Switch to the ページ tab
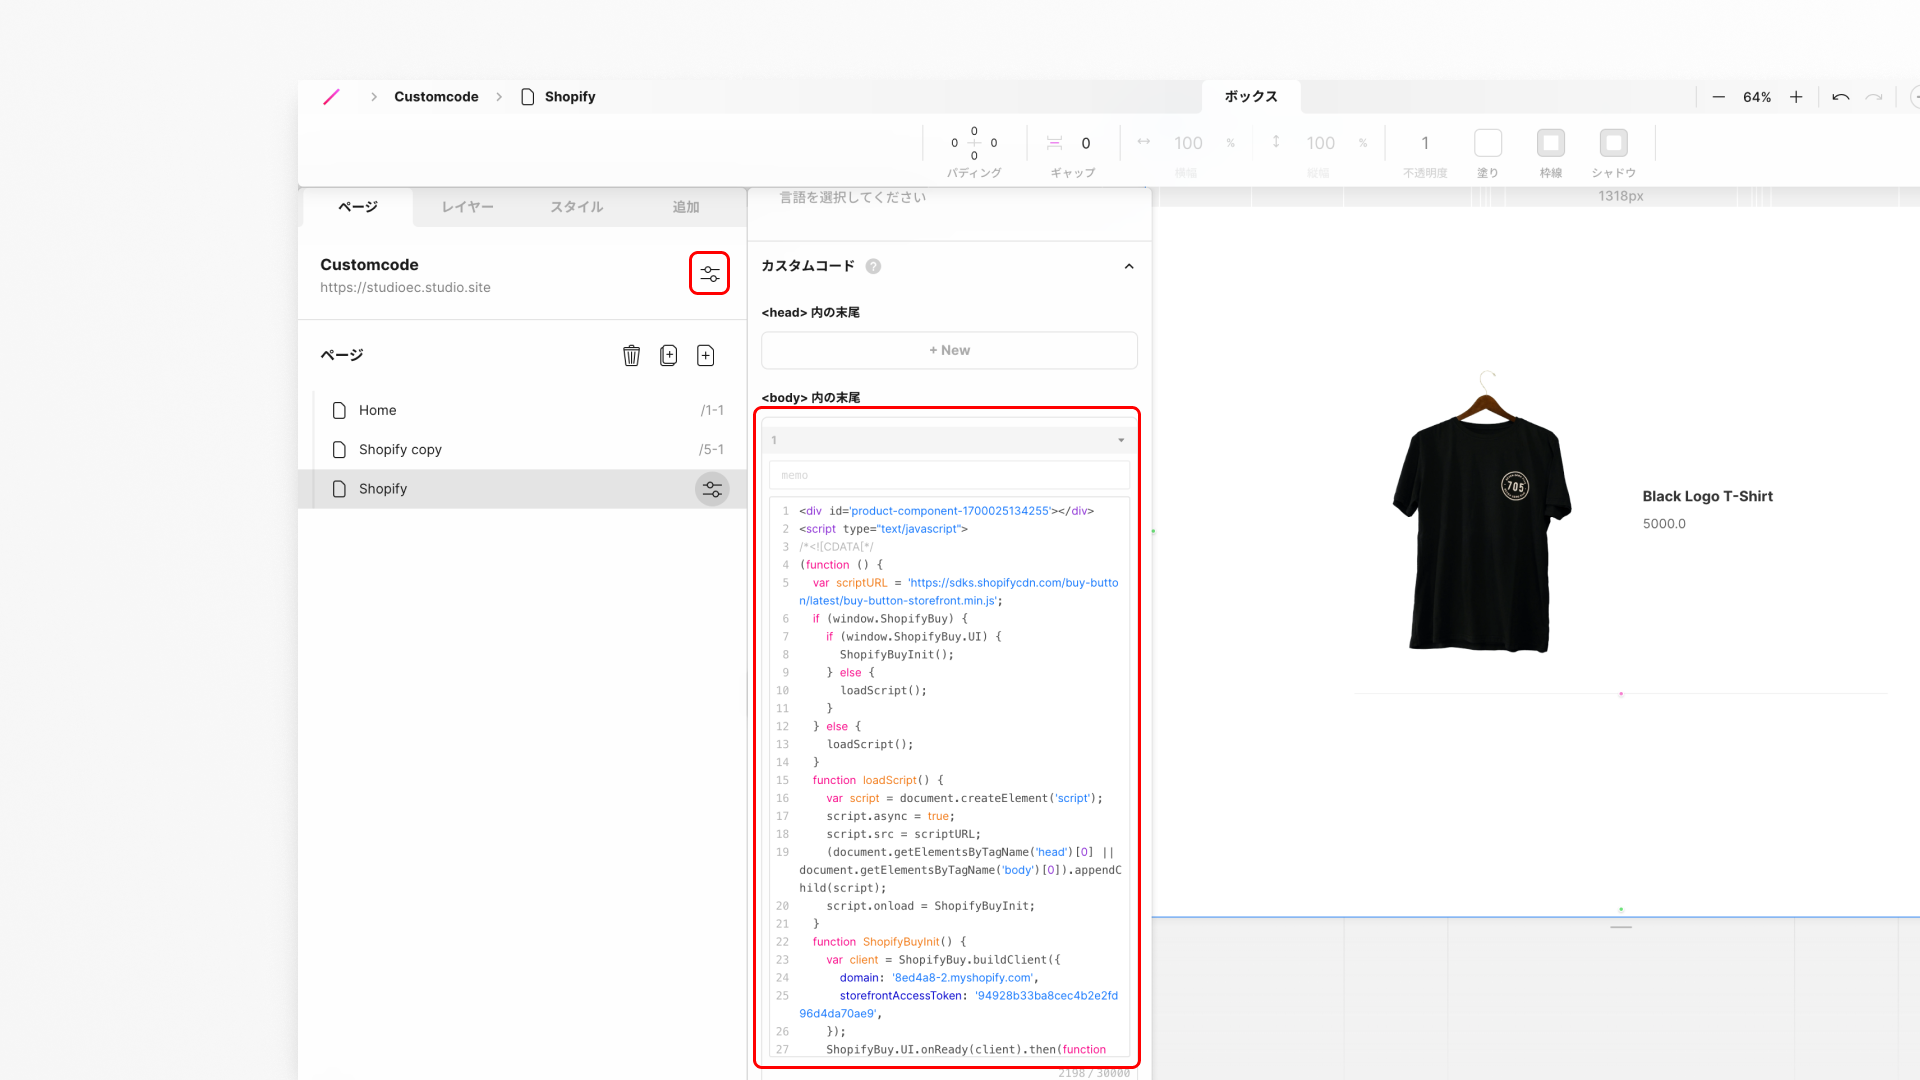 [357, 207]
